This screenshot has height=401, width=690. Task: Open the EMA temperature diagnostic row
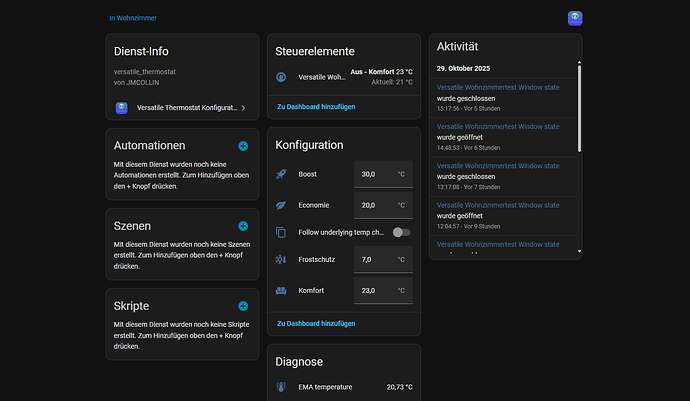coord(344,387)
